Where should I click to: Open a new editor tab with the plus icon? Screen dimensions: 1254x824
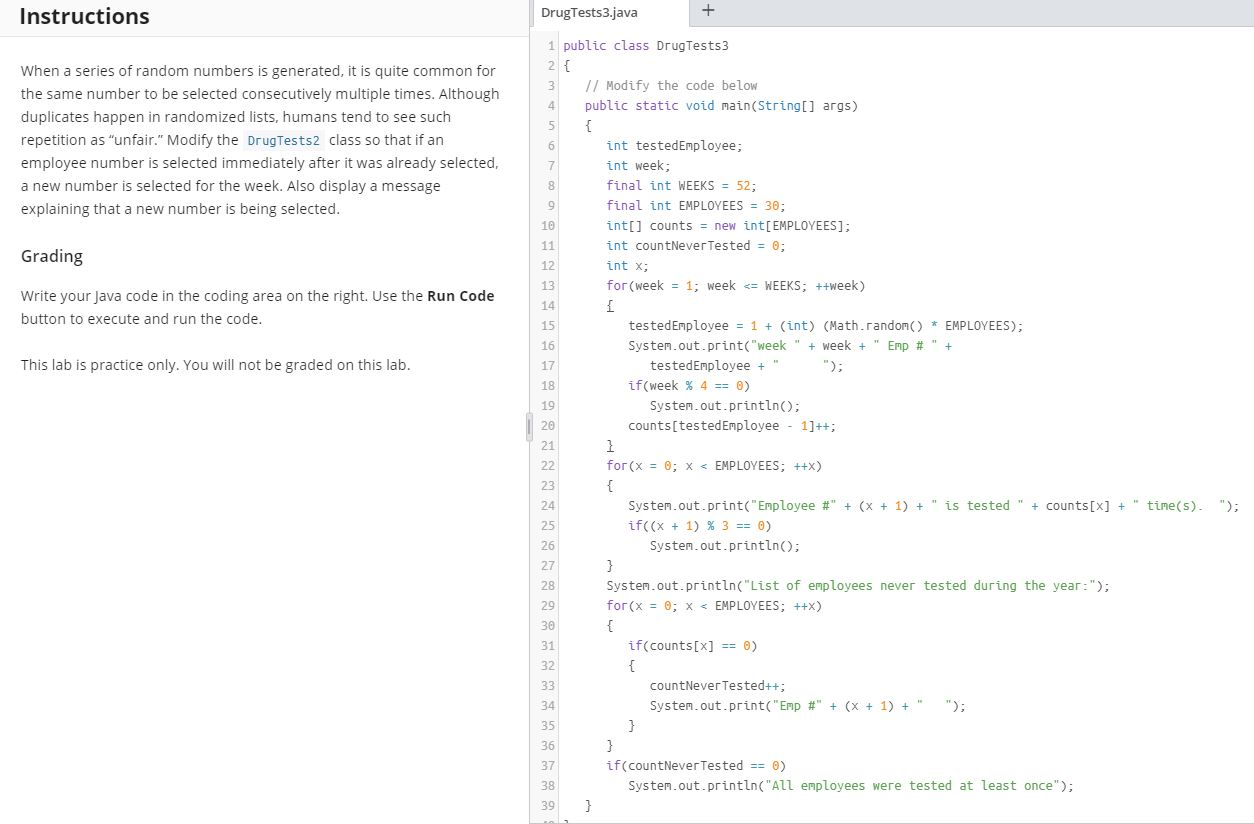pos(708,11)
